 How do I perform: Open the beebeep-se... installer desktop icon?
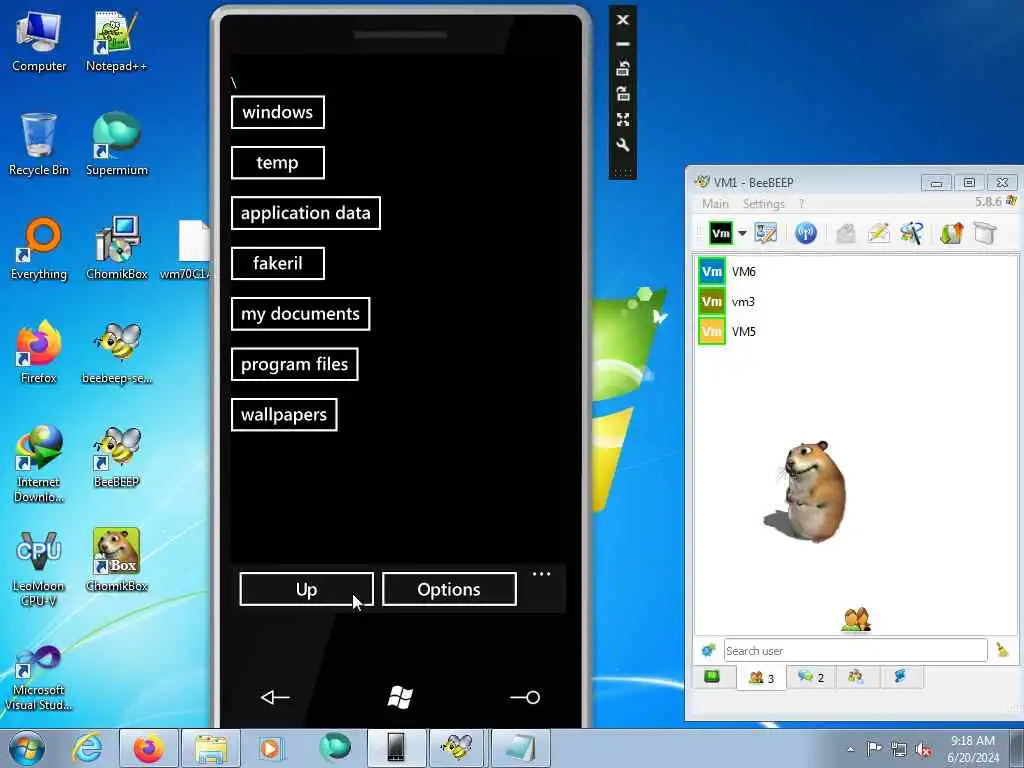pyautogui.click(x=116, y=353)
